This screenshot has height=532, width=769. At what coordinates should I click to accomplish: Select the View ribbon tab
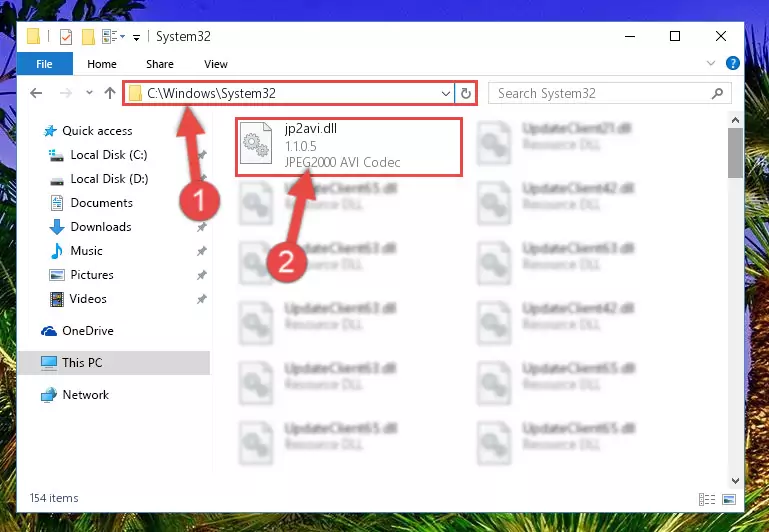pos(216,64)
